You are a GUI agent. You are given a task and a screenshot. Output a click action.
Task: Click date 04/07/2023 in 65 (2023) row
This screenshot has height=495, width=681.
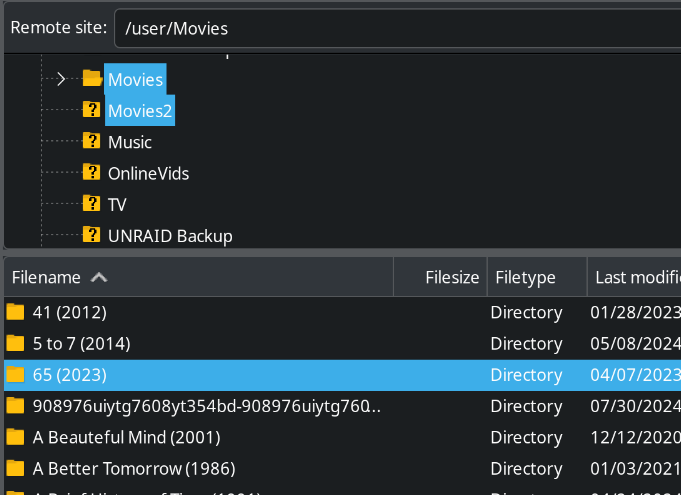tap(635, 375)
